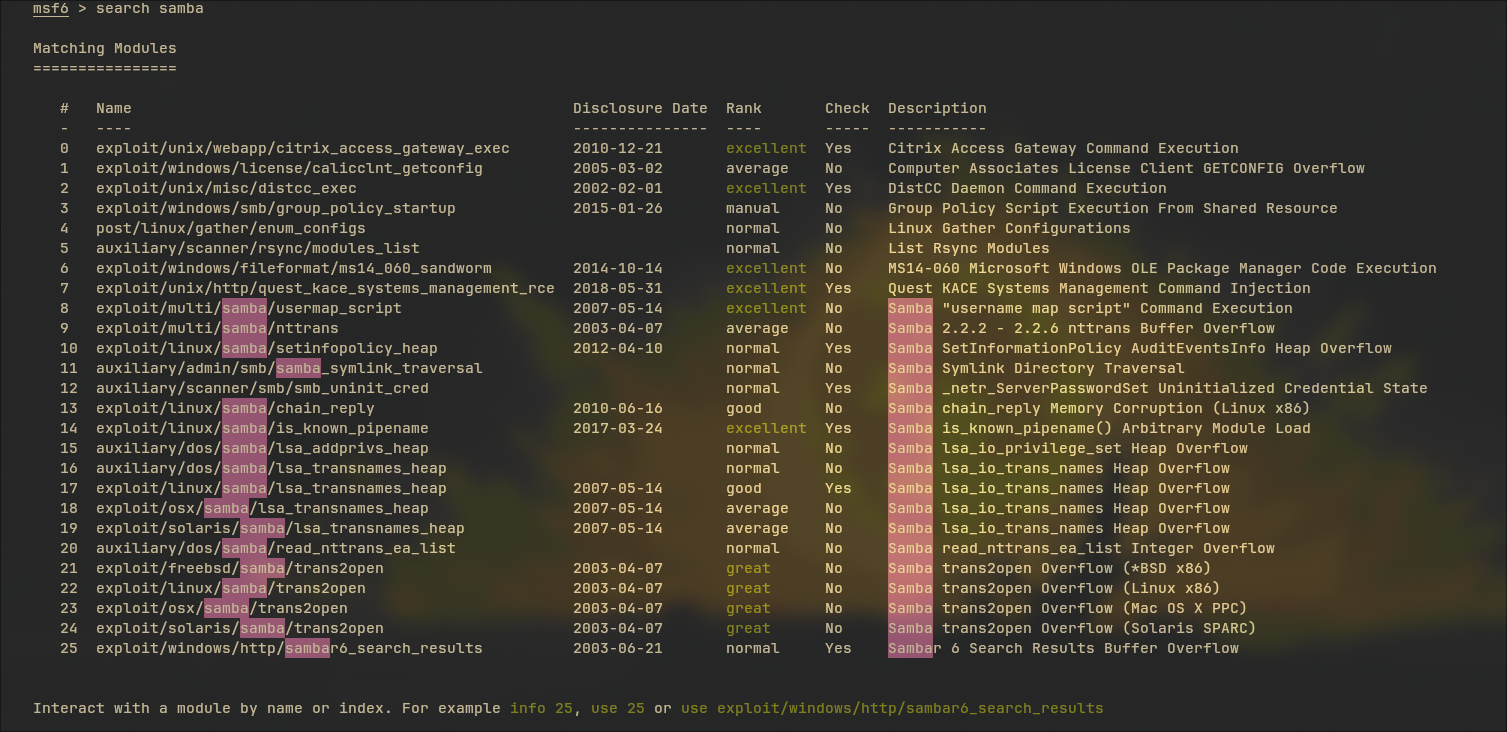Select module name exploit/osx/samba/lsa_transnames_heap
The image size is (1507, 732).
tap(262, 508)
